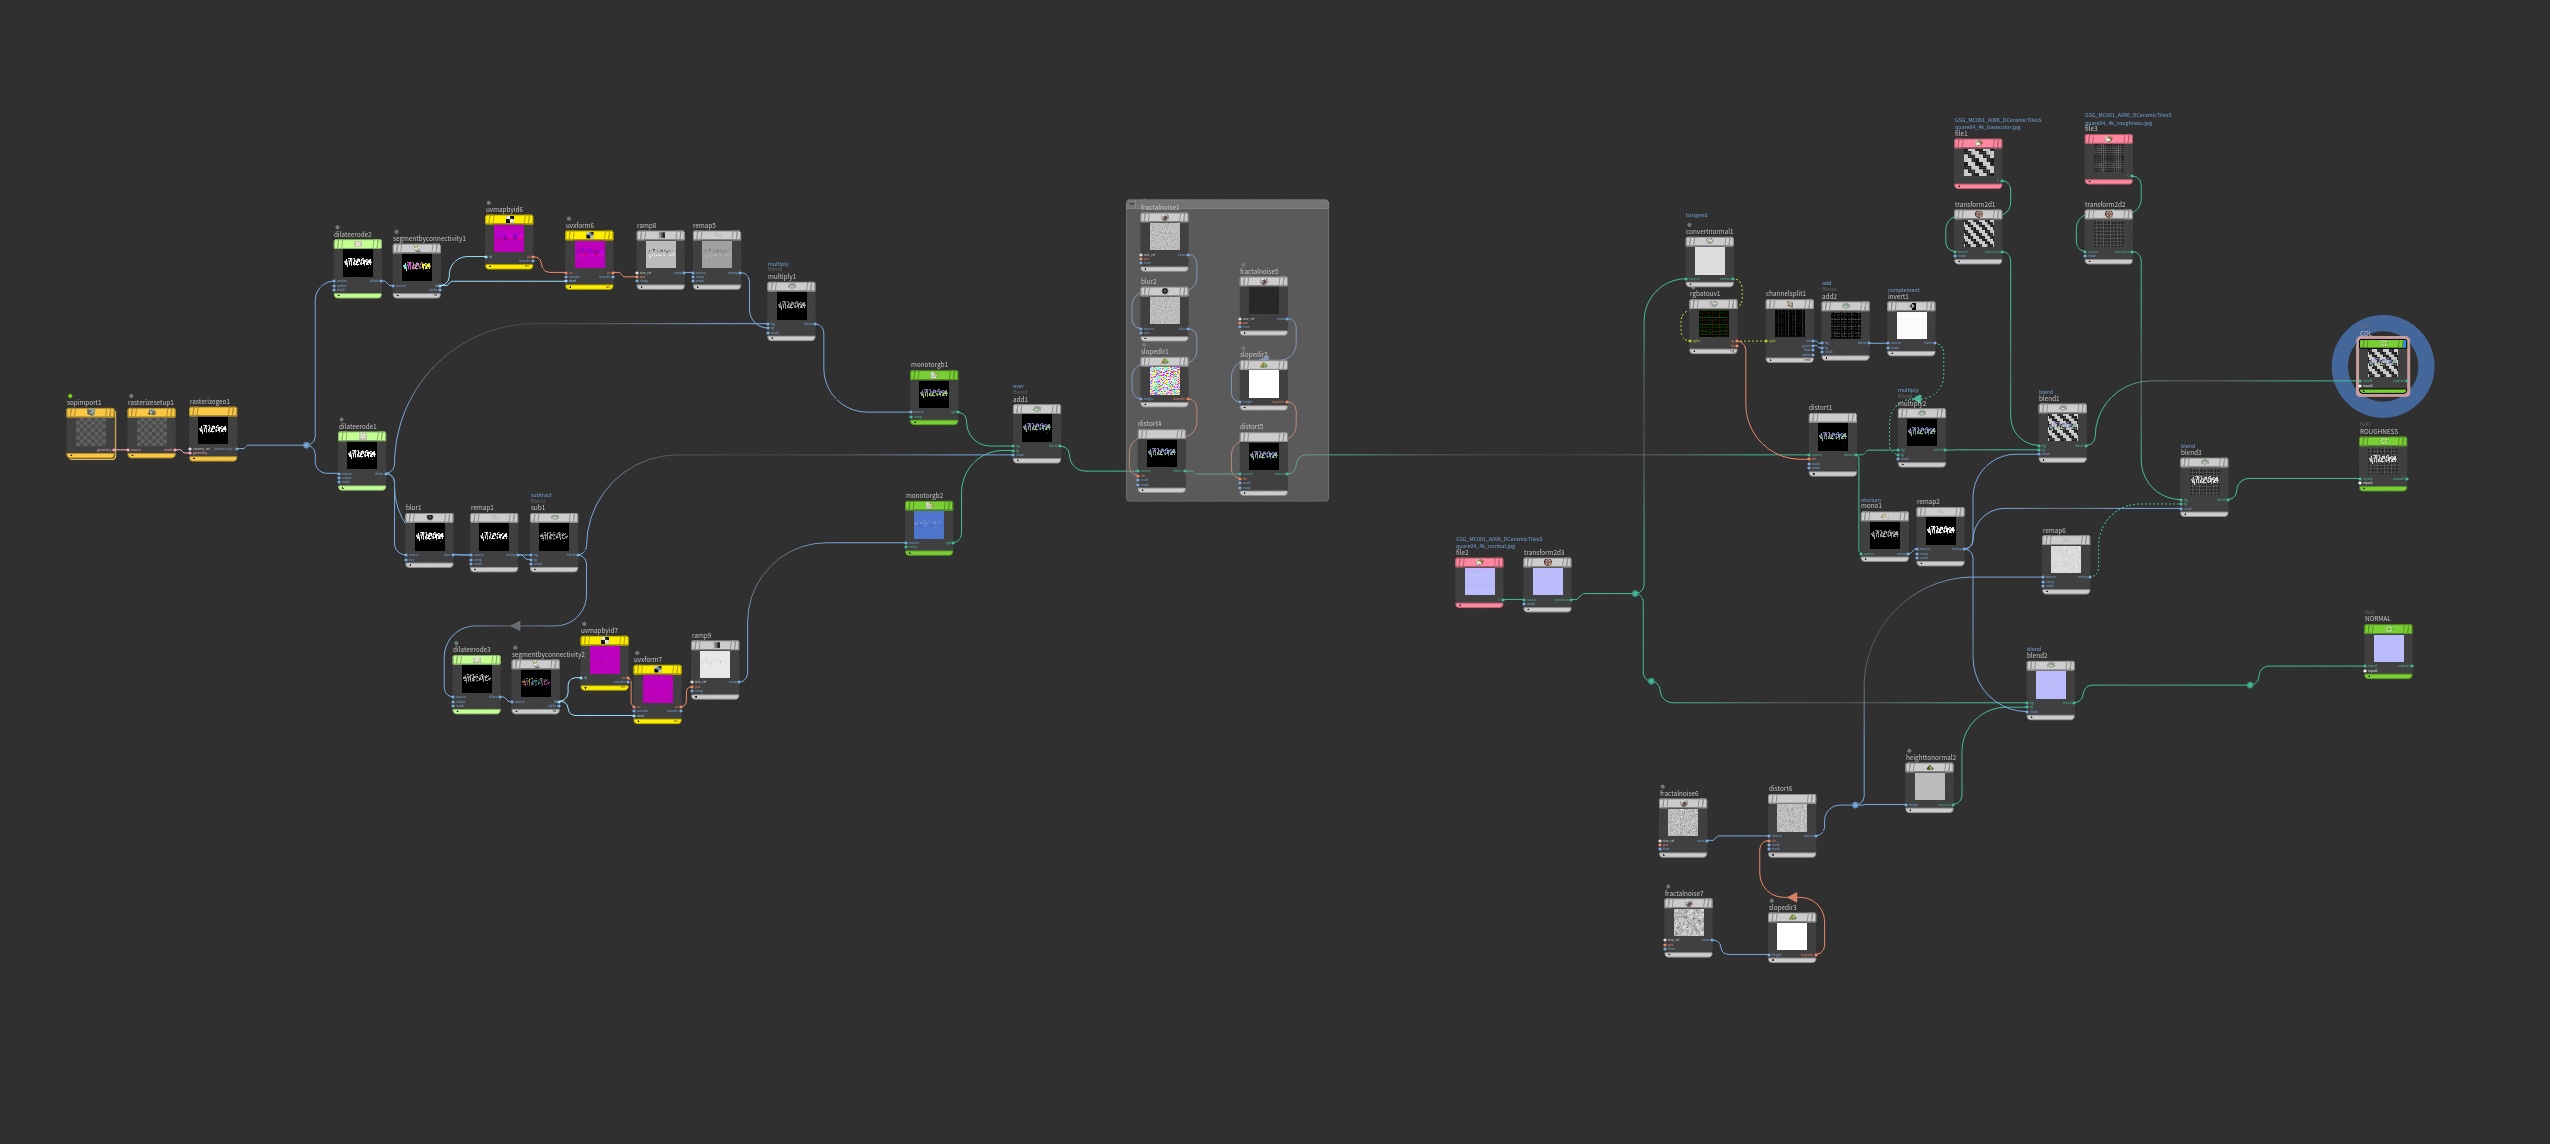The image size is (2550, 1144).
Task: Select the distort6 node
Action: [x=1792, y=826]
